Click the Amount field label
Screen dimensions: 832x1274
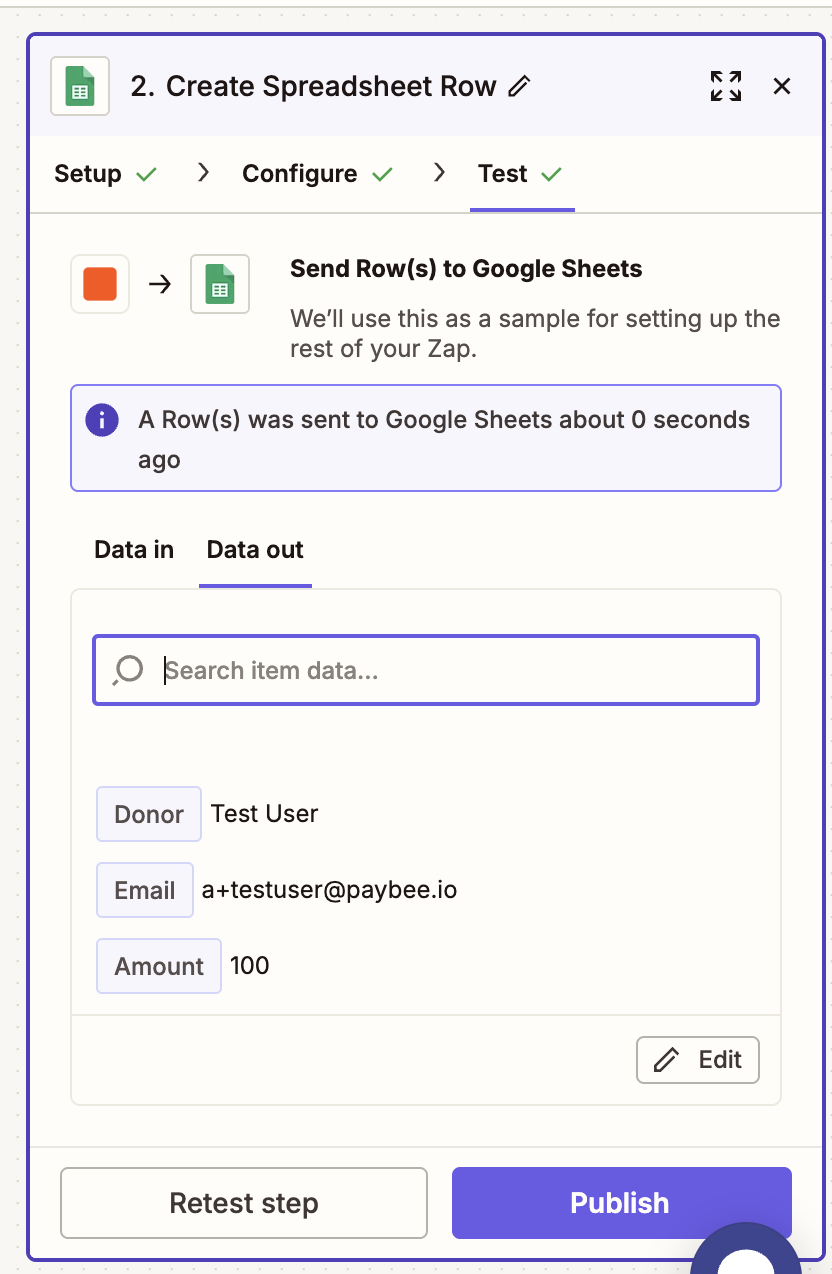[159, 966]
